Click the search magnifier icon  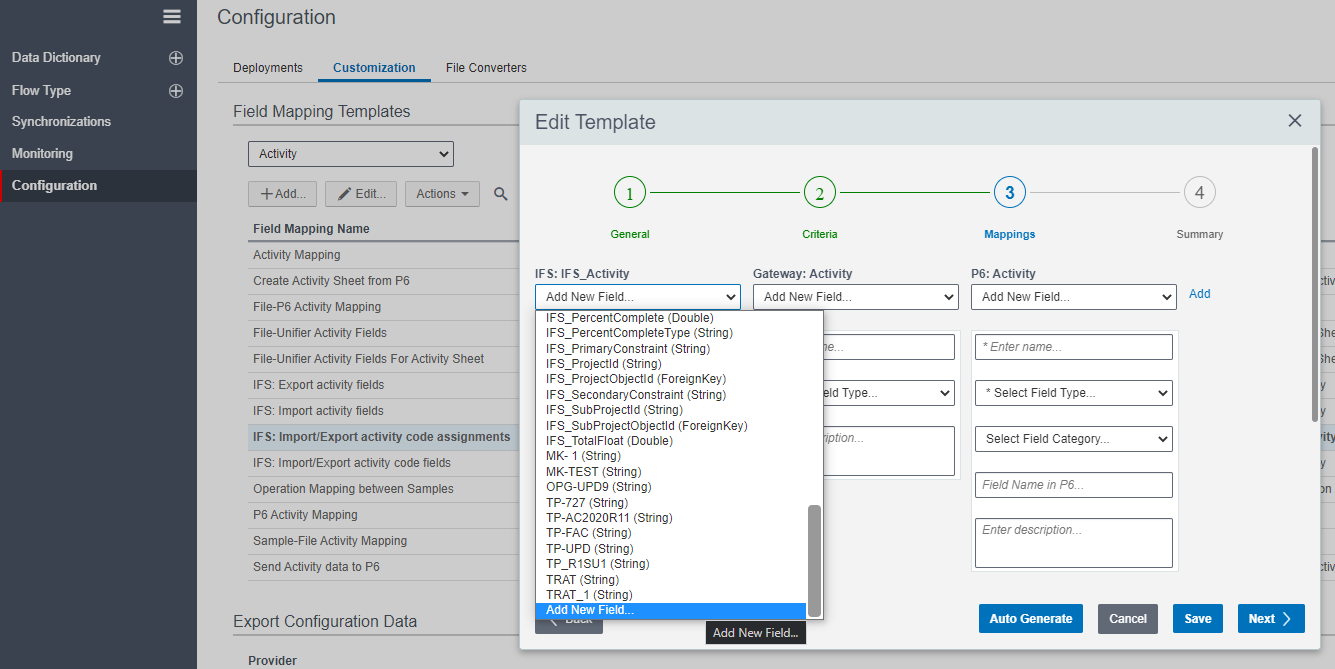tap(501, 194)
